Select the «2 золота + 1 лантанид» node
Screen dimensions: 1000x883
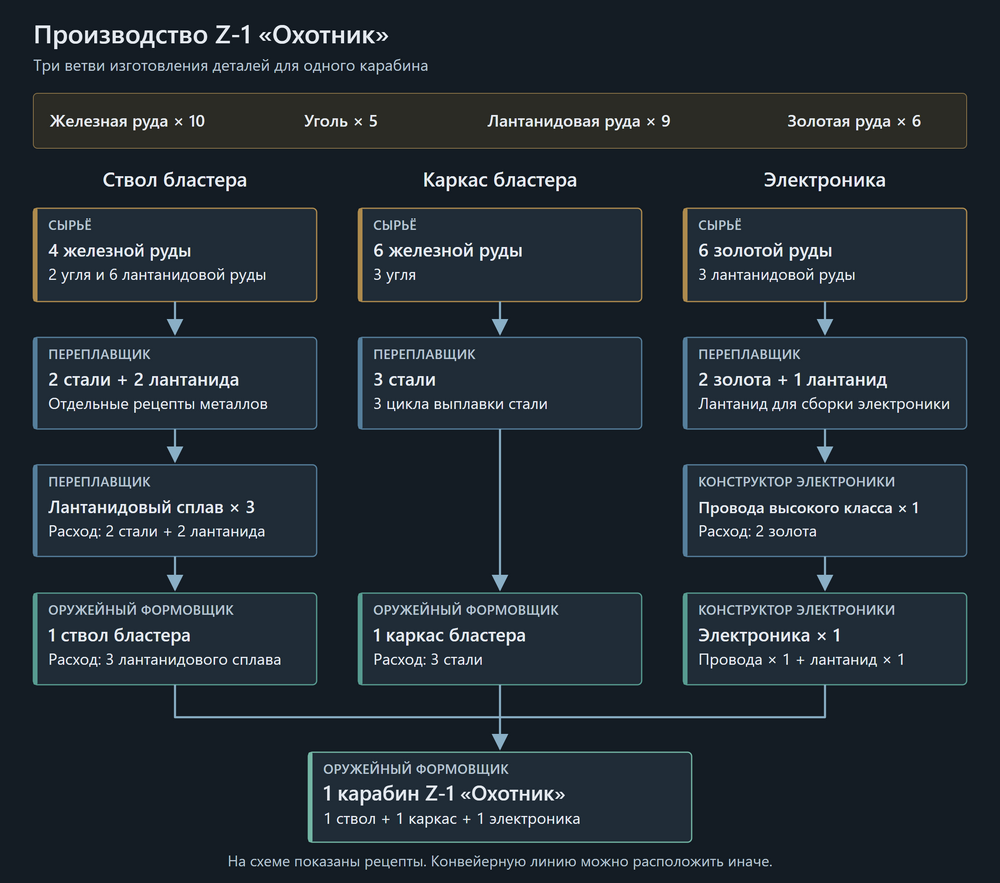coord(825,383)
